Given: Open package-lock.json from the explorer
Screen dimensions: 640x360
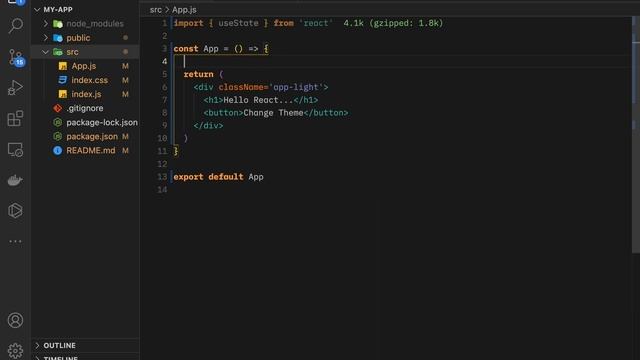Looking at the screenshot, I should click(x=102, y=122).
